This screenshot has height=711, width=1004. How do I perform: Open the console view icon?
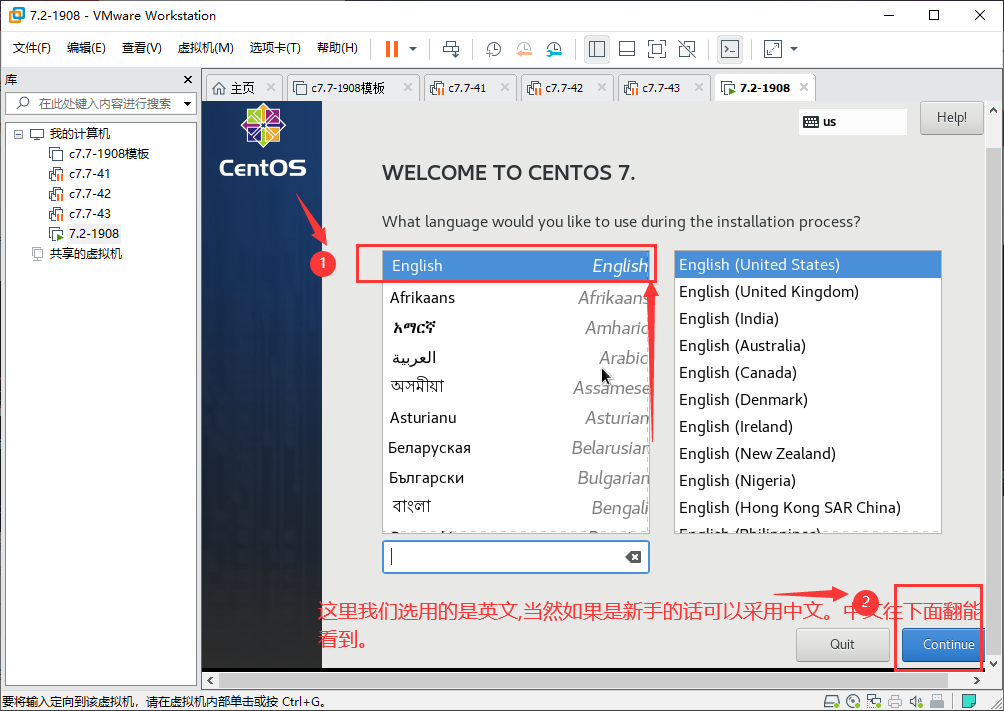click(730, 49)
